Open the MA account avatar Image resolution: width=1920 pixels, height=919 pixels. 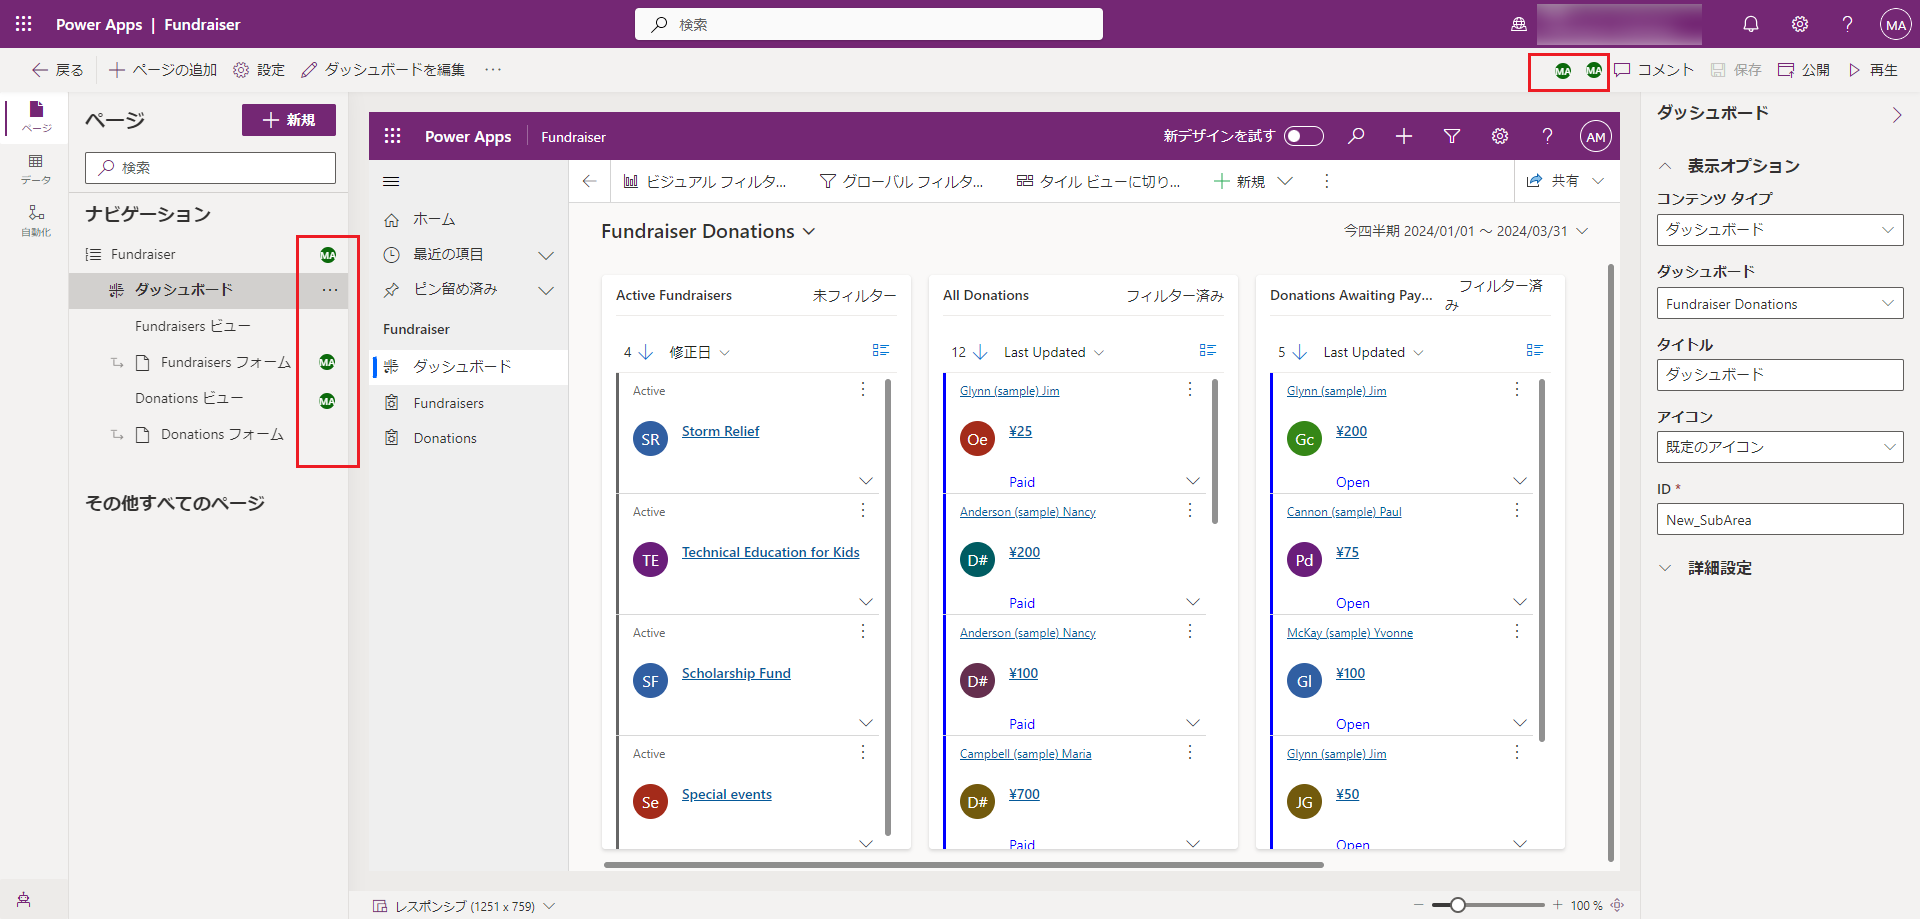coord(1895,24)
